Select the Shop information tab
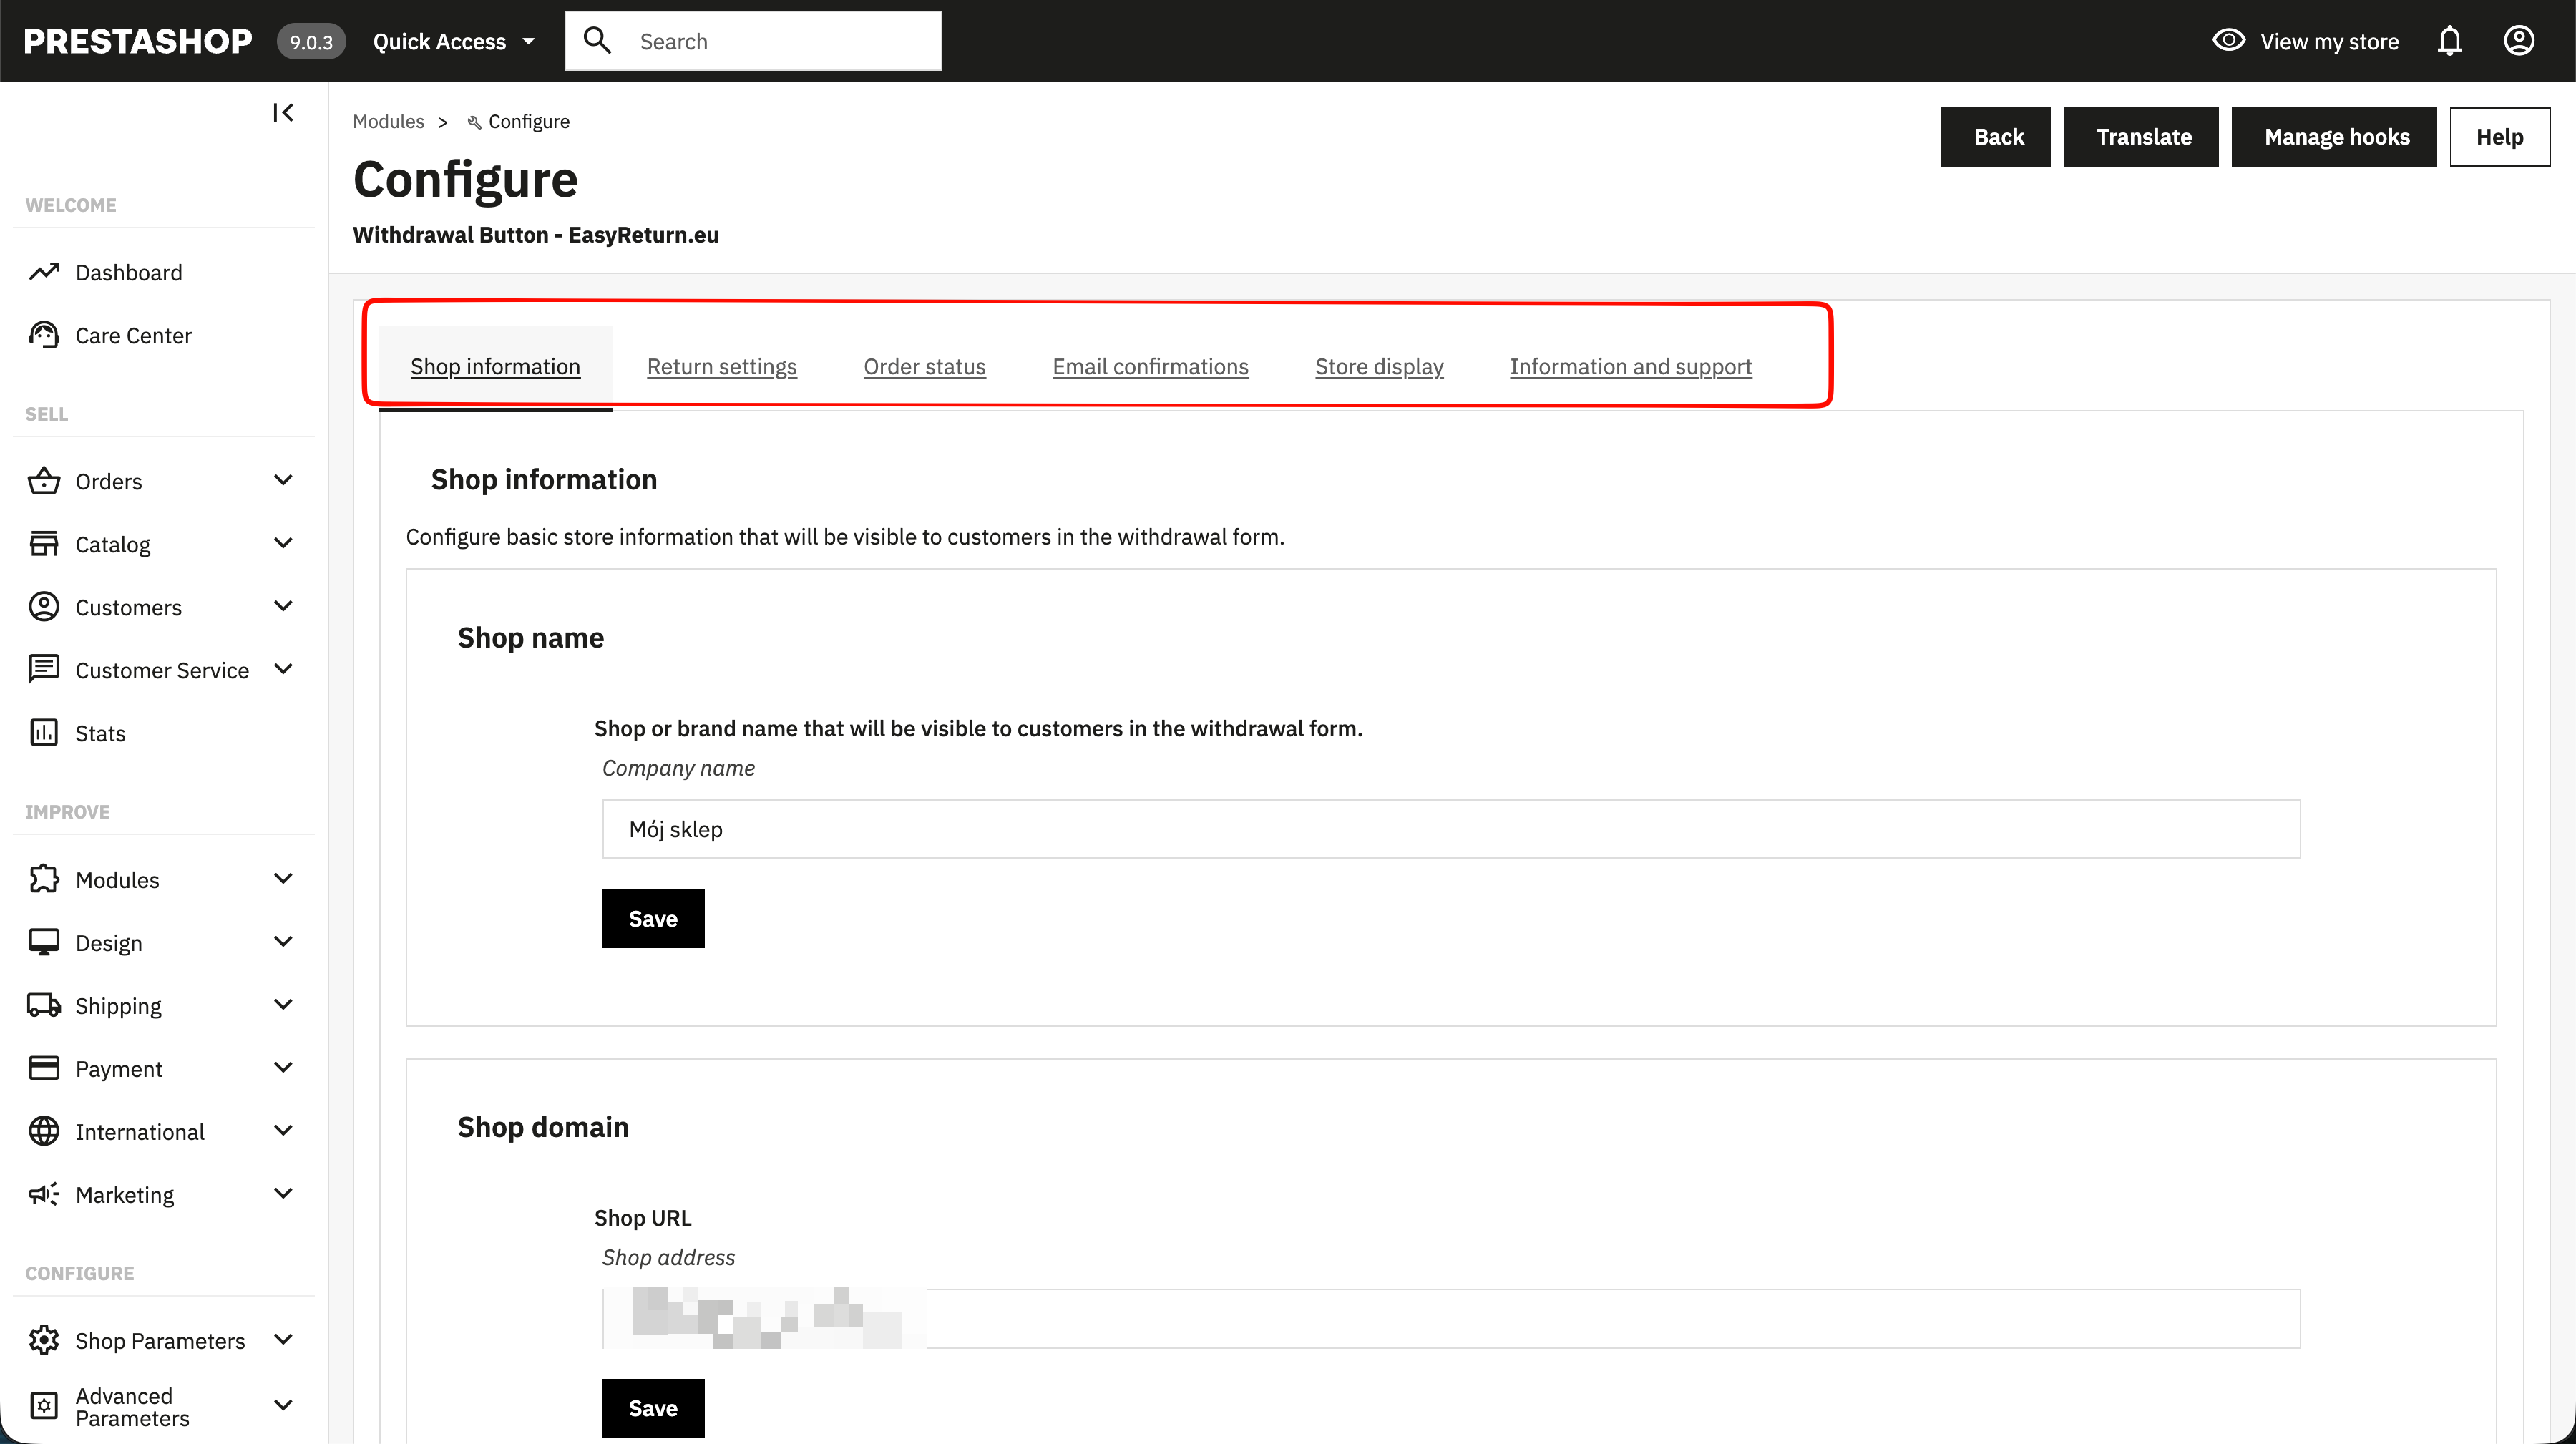The height and width of the screenshot is (1444, 2576). 495,366
